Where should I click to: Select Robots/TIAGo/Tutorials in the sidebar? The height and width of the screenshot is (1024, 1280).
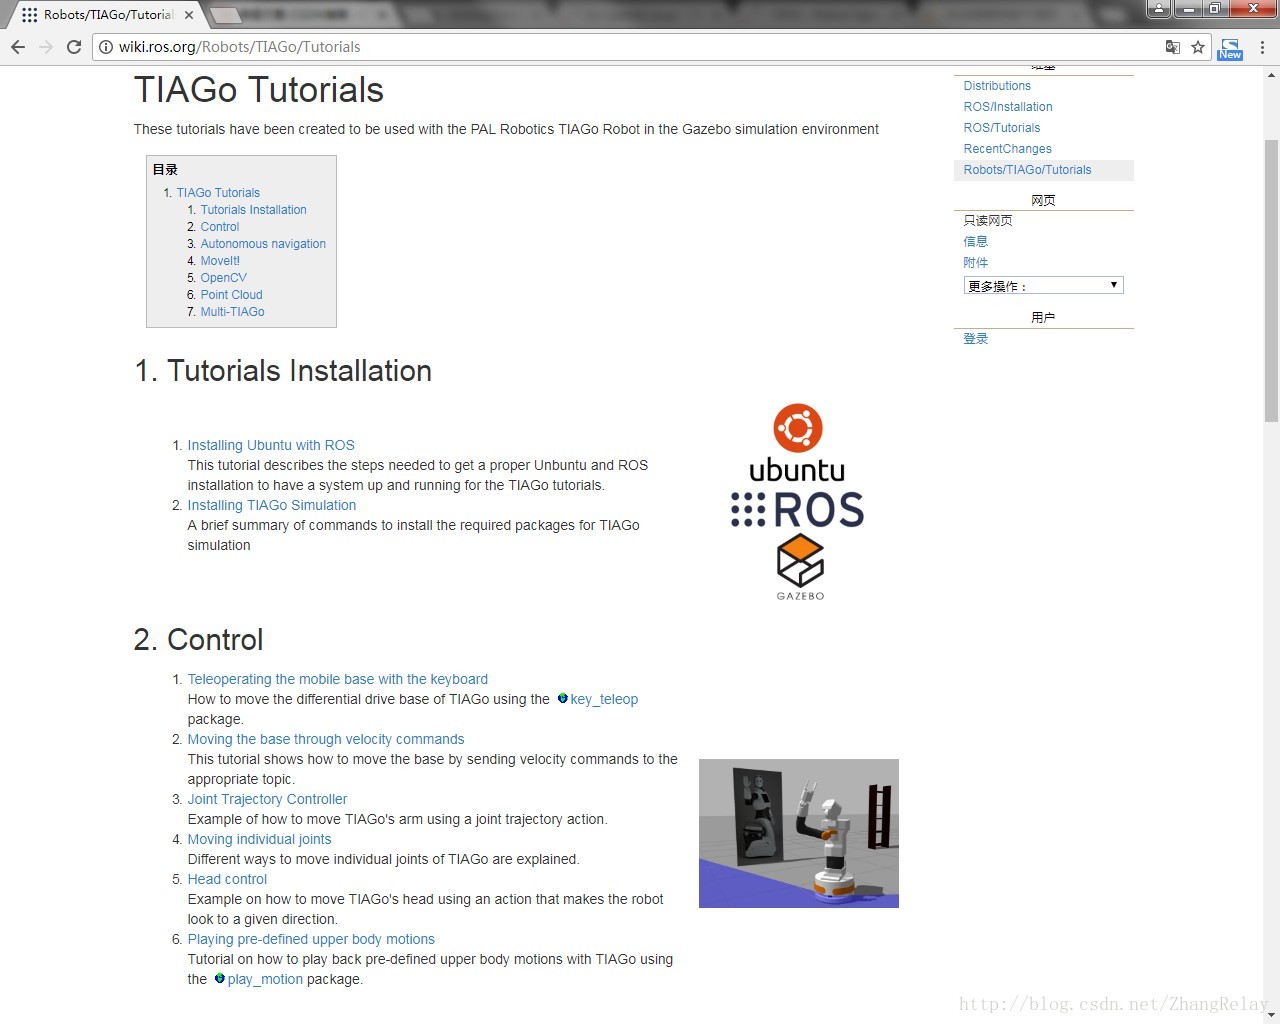(x=1027, y=170)
